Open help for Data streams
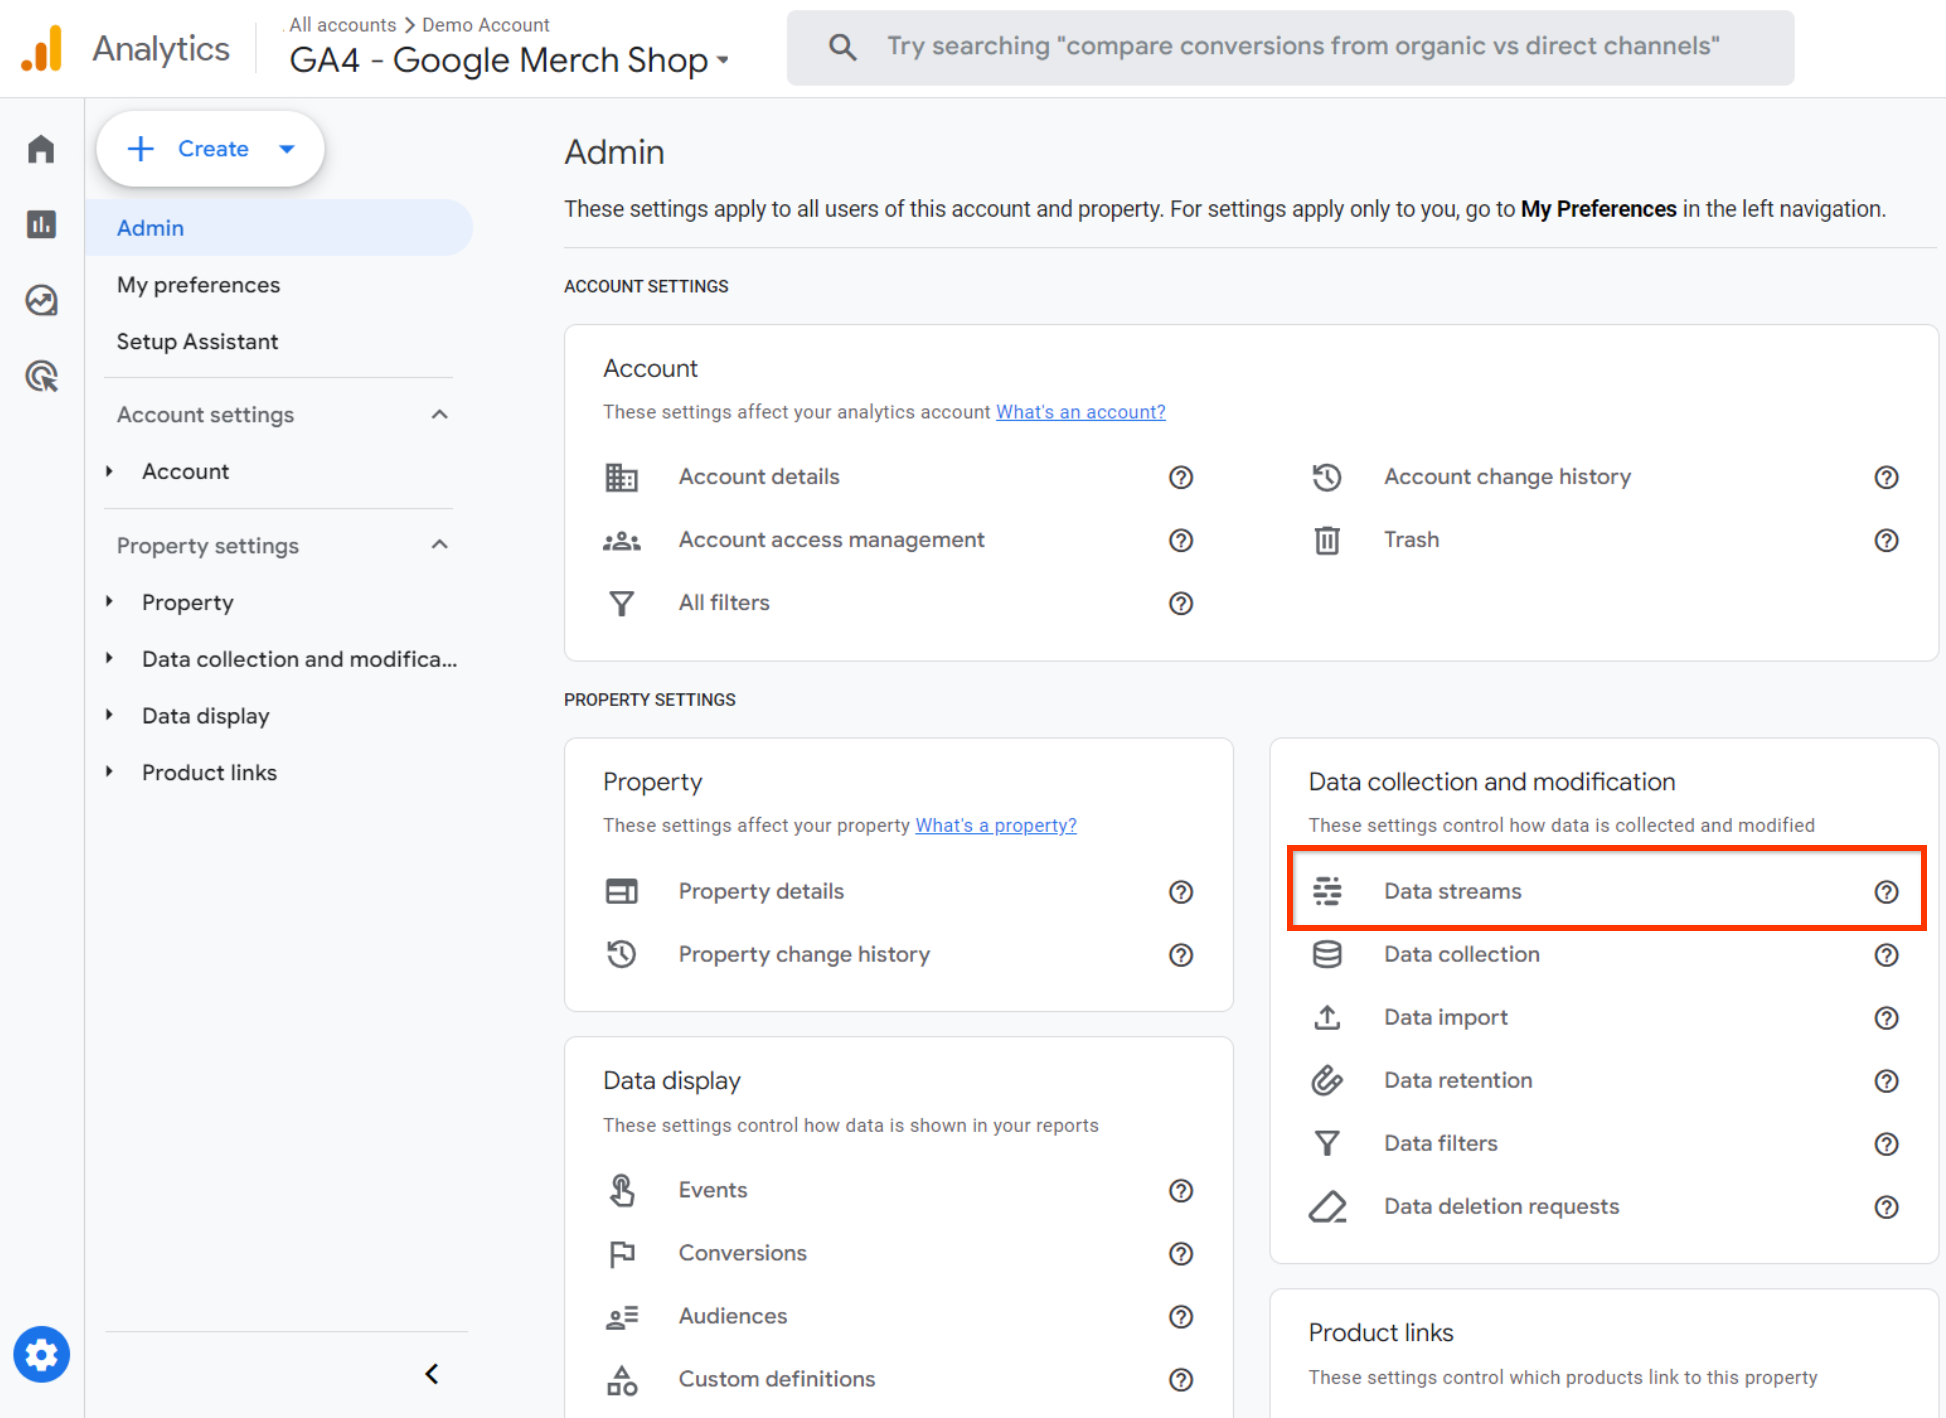The width and height of the screenshot is (1946, 1418). coord(1886,892)
